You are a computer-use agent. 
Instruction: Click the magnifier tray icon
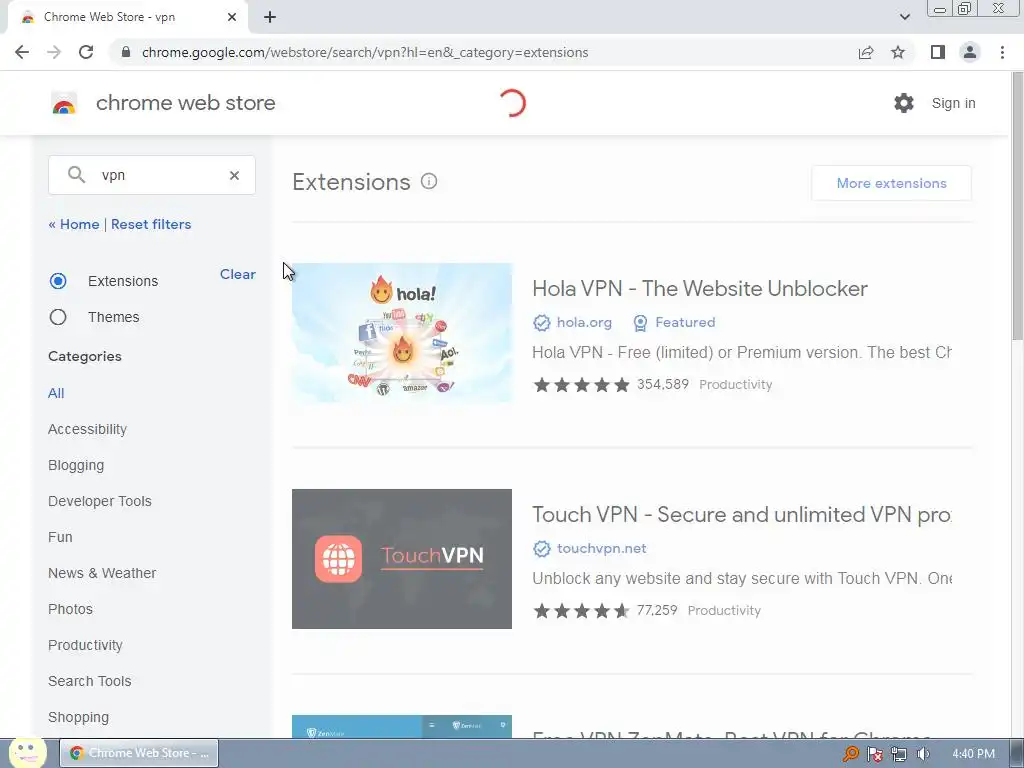pyautogui.click(x=850, y=754)
